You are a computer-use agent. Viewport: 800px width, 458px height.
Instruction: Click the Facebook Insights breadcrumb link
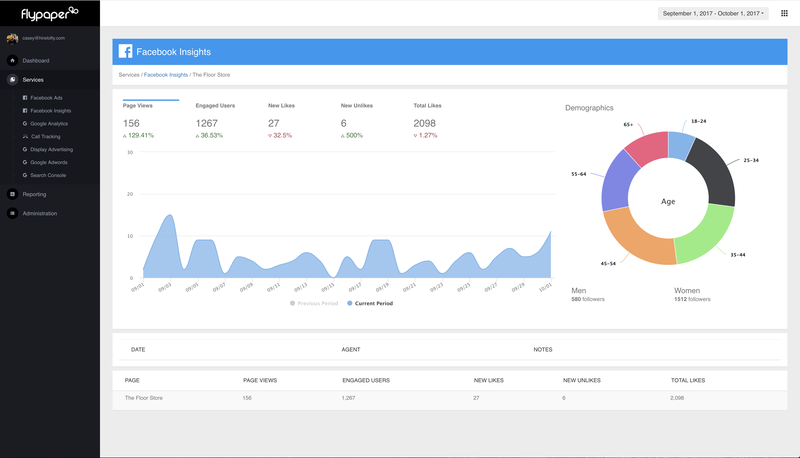(166, 74)
